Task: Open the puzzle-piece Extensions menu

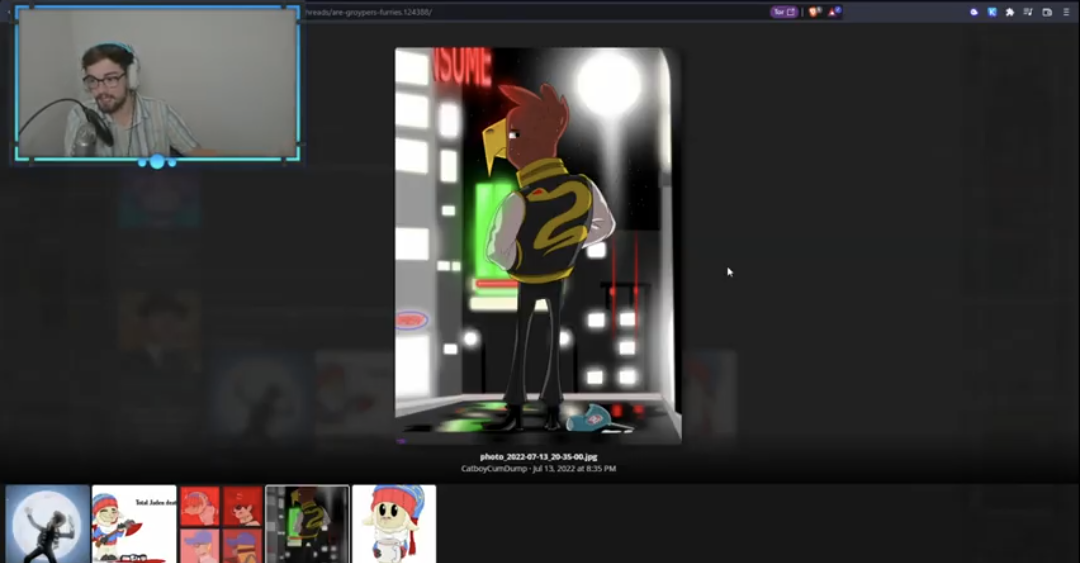Action: pyautogui.click(x=1010, y=12)
